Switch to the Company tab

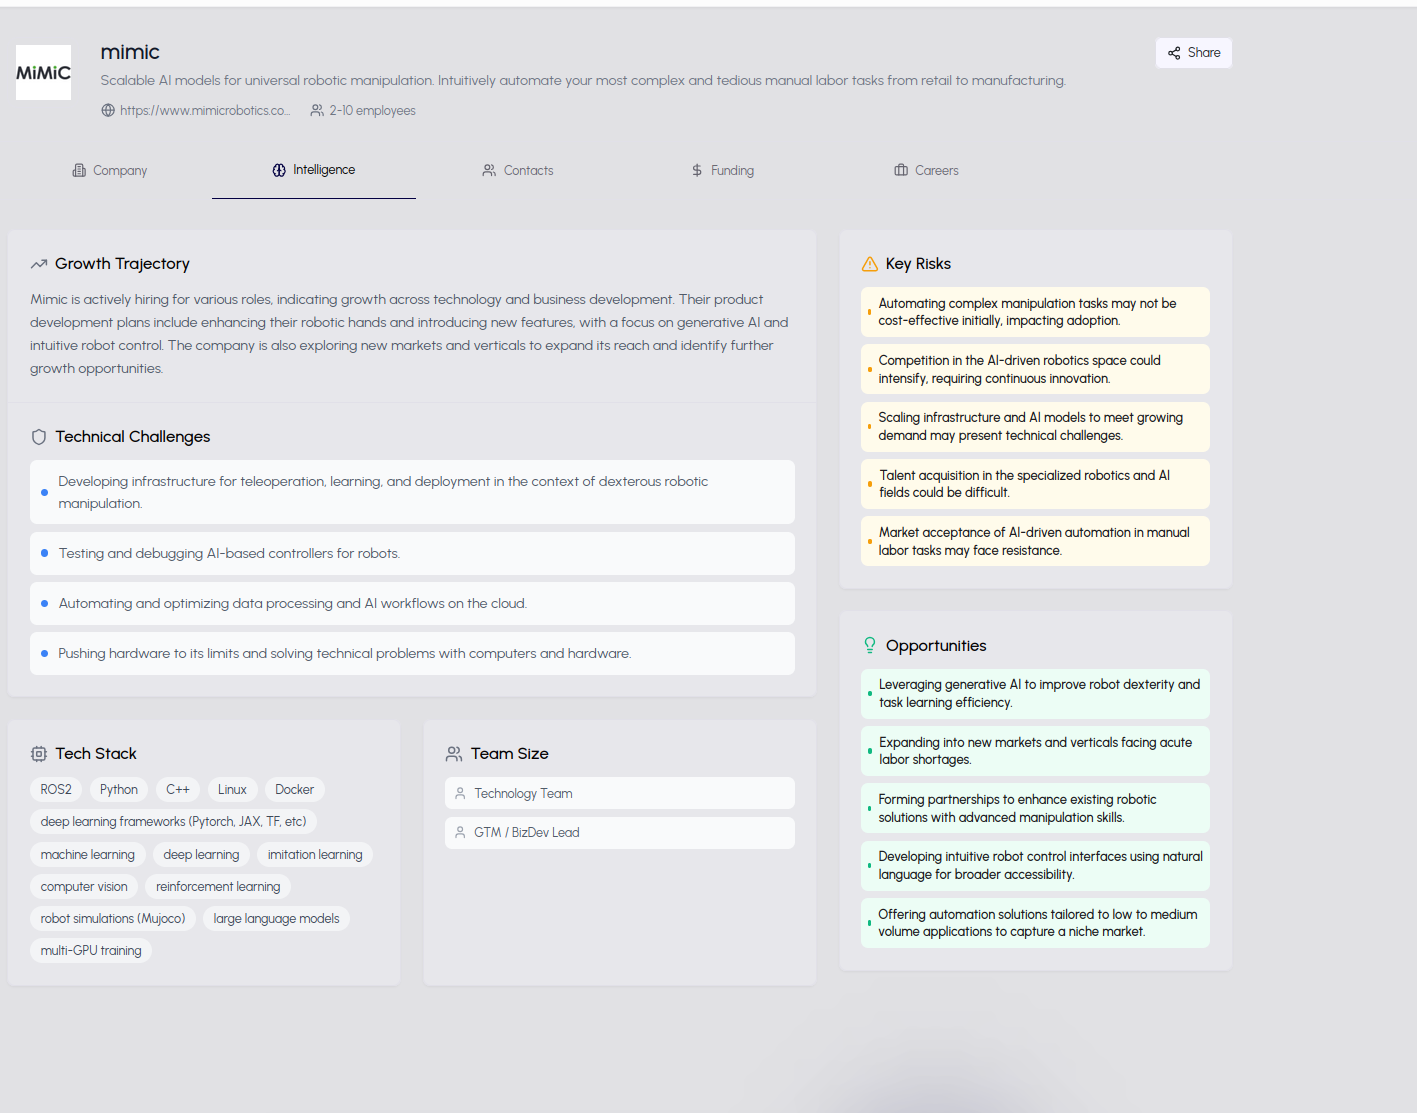[110, 171]
